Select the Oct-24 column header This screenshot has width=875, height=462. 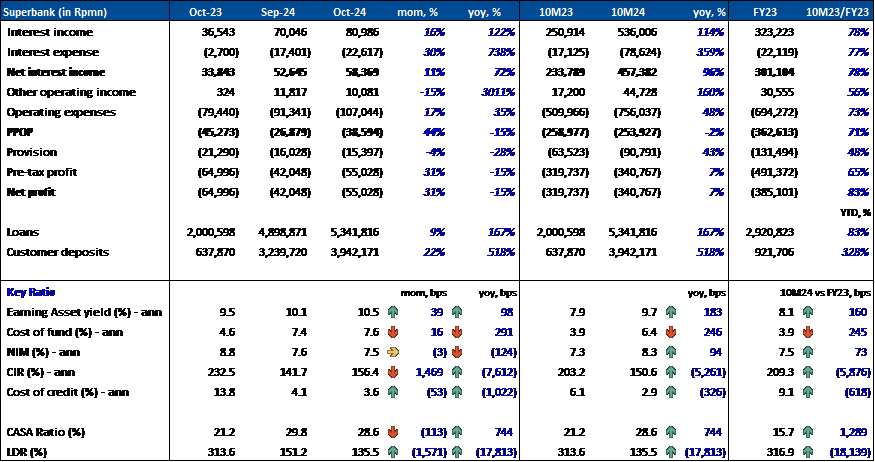(349, 12)
